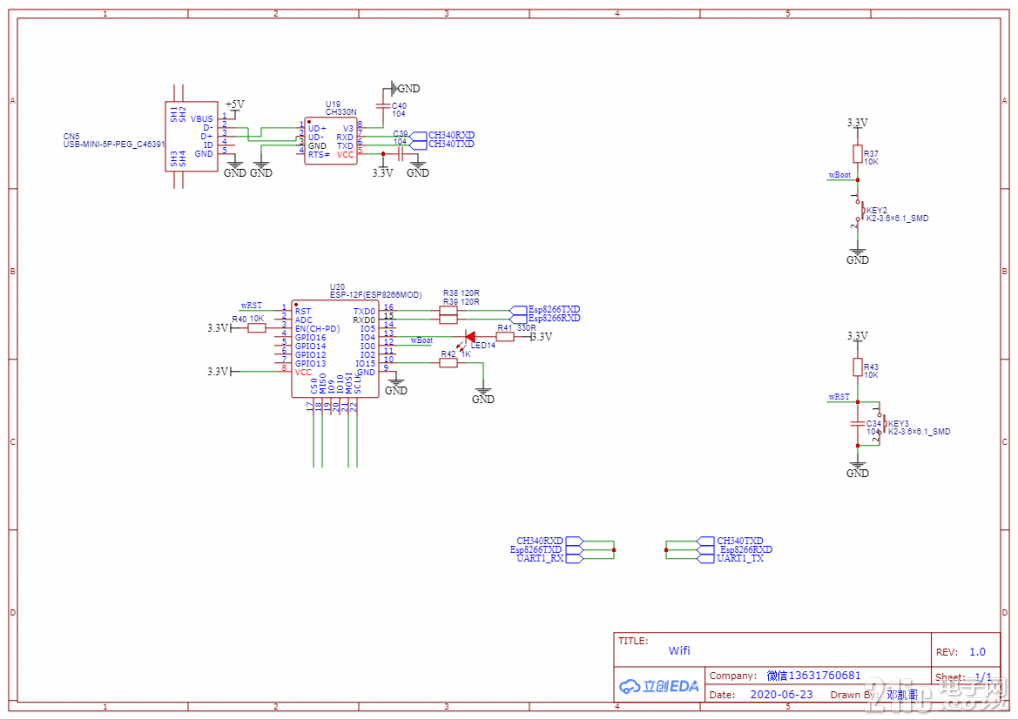Click the RTS# pin label on U19
Screen dimensions: 1018x720
pyautogui.click(x=318, y=155)
